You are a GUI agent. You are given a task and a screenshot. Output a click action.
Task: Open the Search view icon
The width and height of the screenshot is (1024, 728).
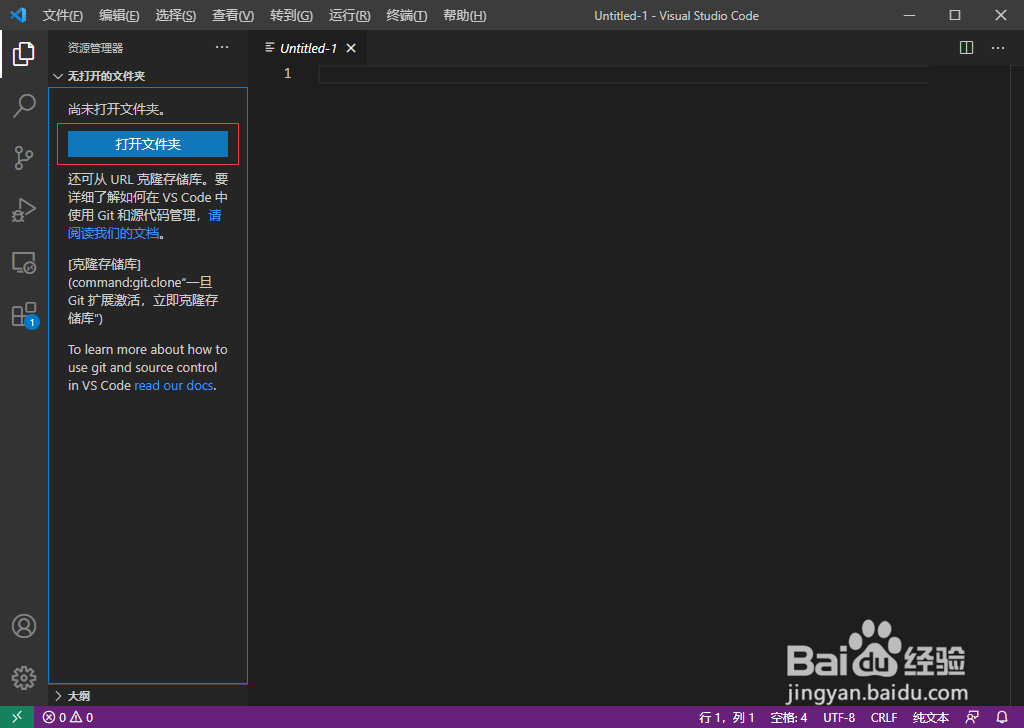[x=24, y=105]
